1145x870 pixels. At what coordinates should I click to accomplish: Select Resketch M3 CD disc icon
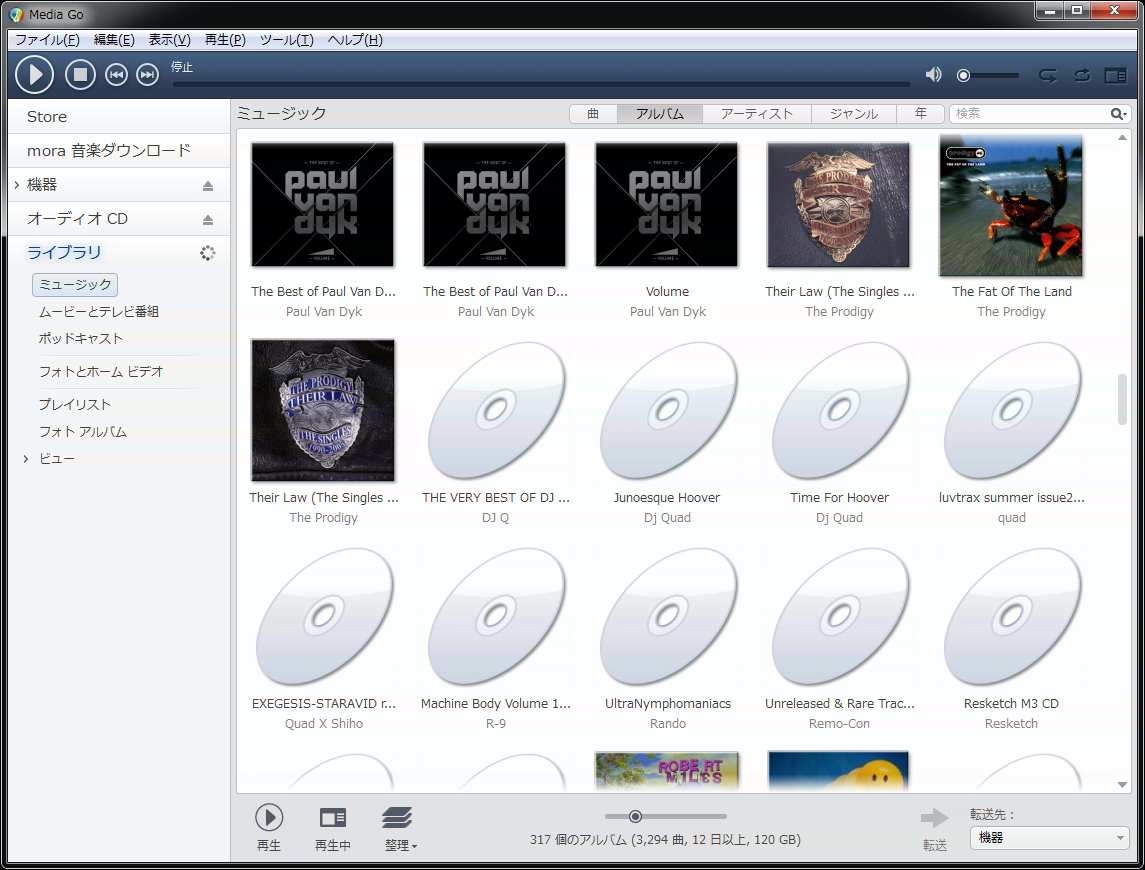[1011, 617]
